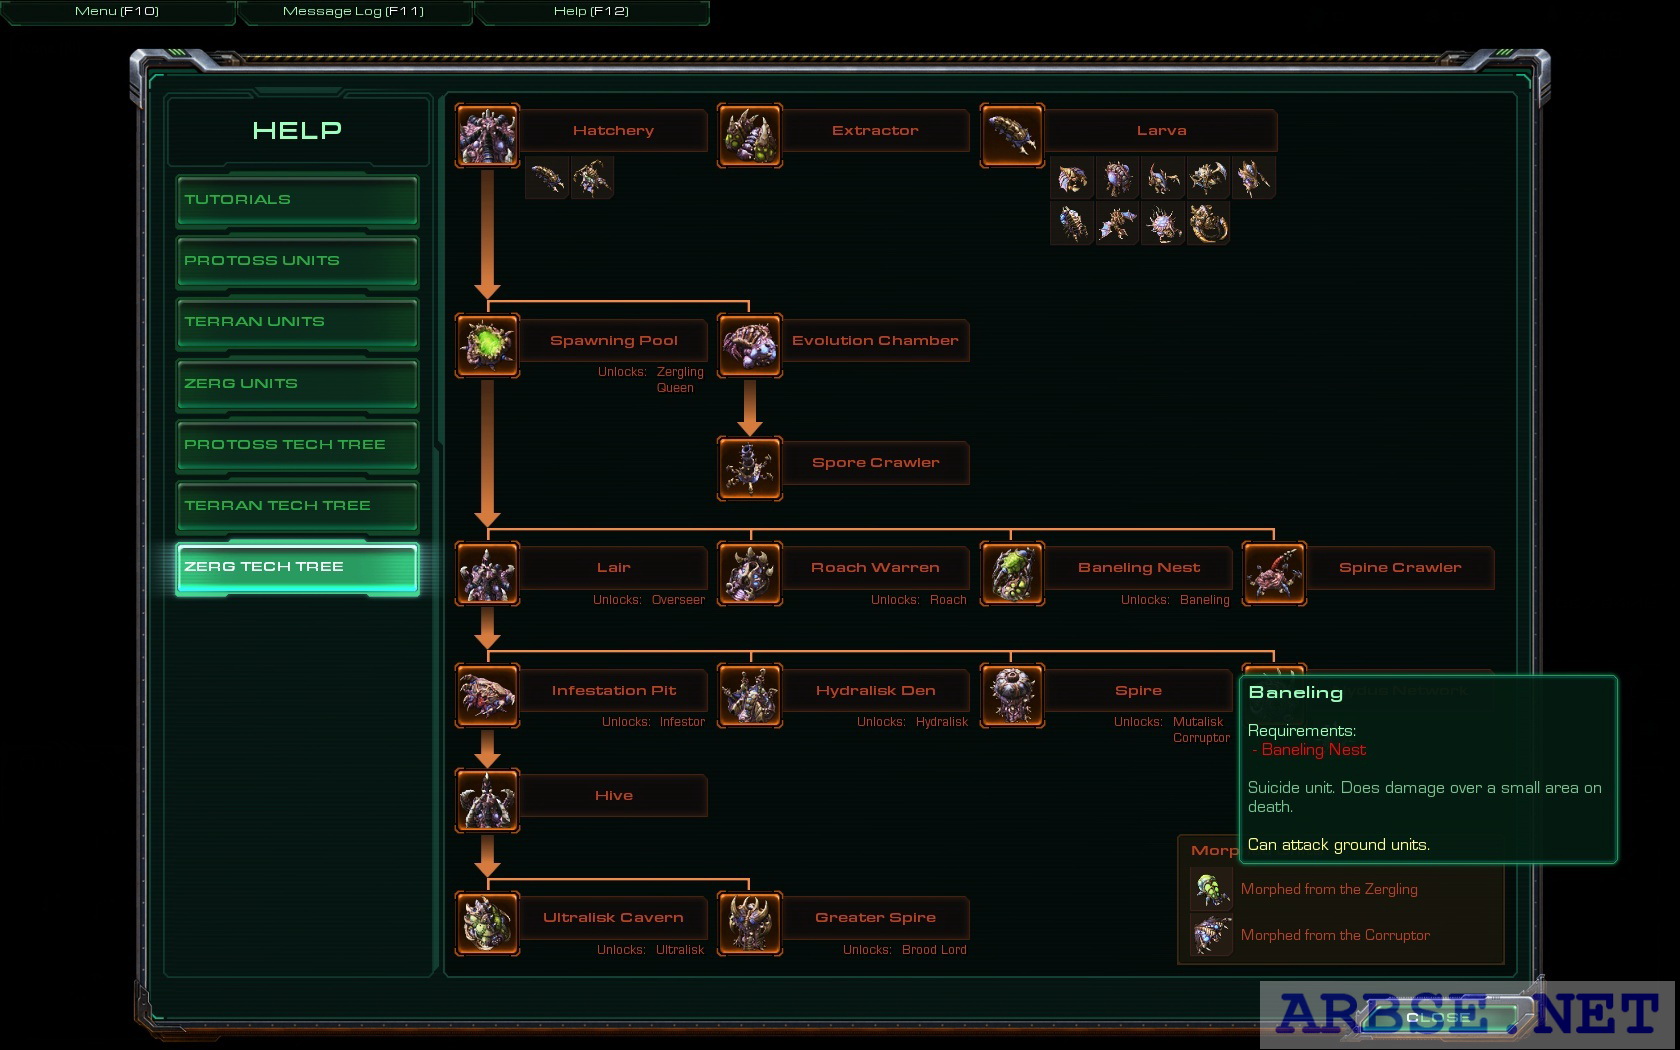Click the Spawning Pool name label
Viewport: 1680px width, 1050px height.
point(614,340)
